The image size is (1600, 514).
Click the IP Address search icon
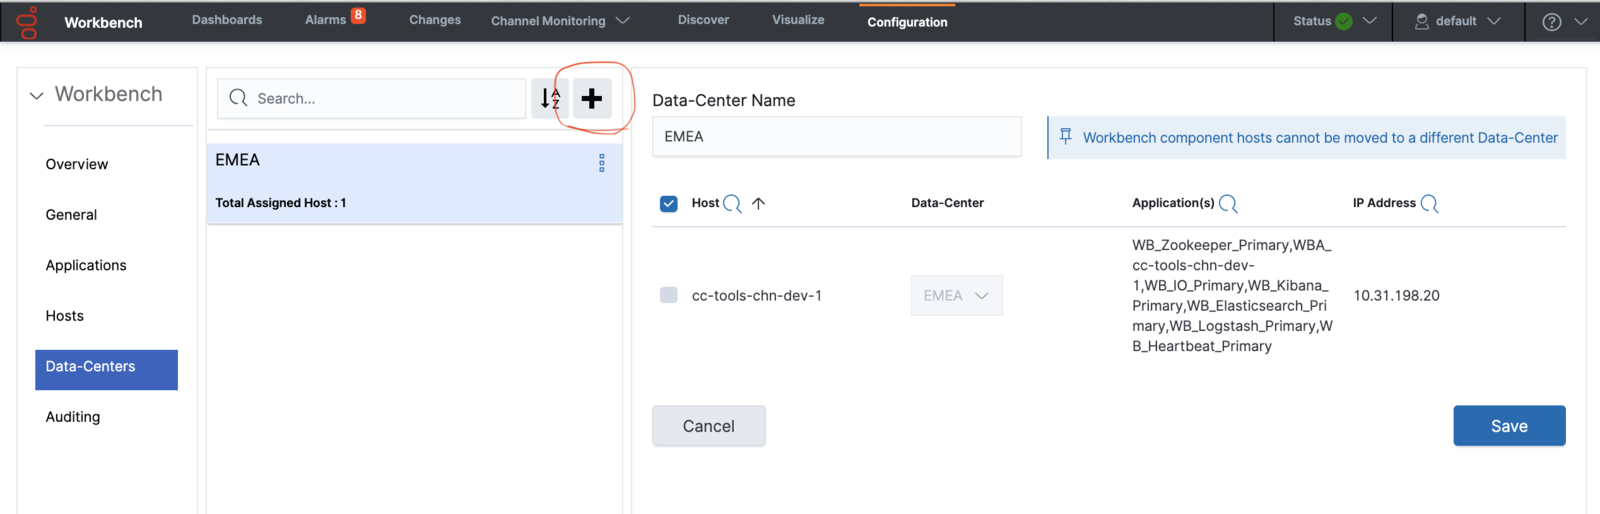(x=1429, y=204)
